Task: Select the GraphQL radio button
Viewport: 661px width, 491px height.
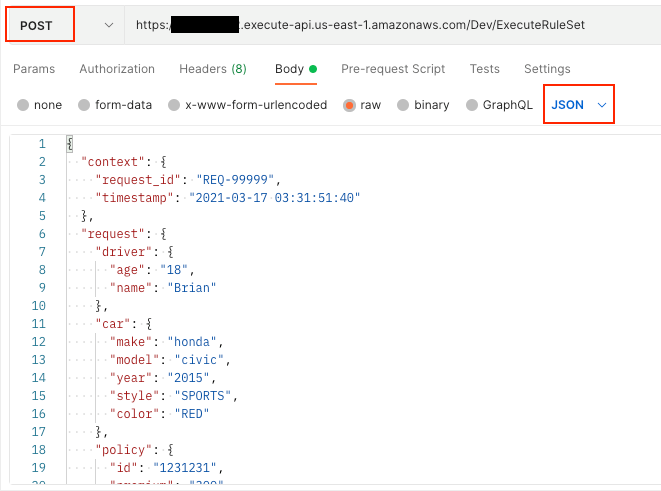Action: coord(472,105)
